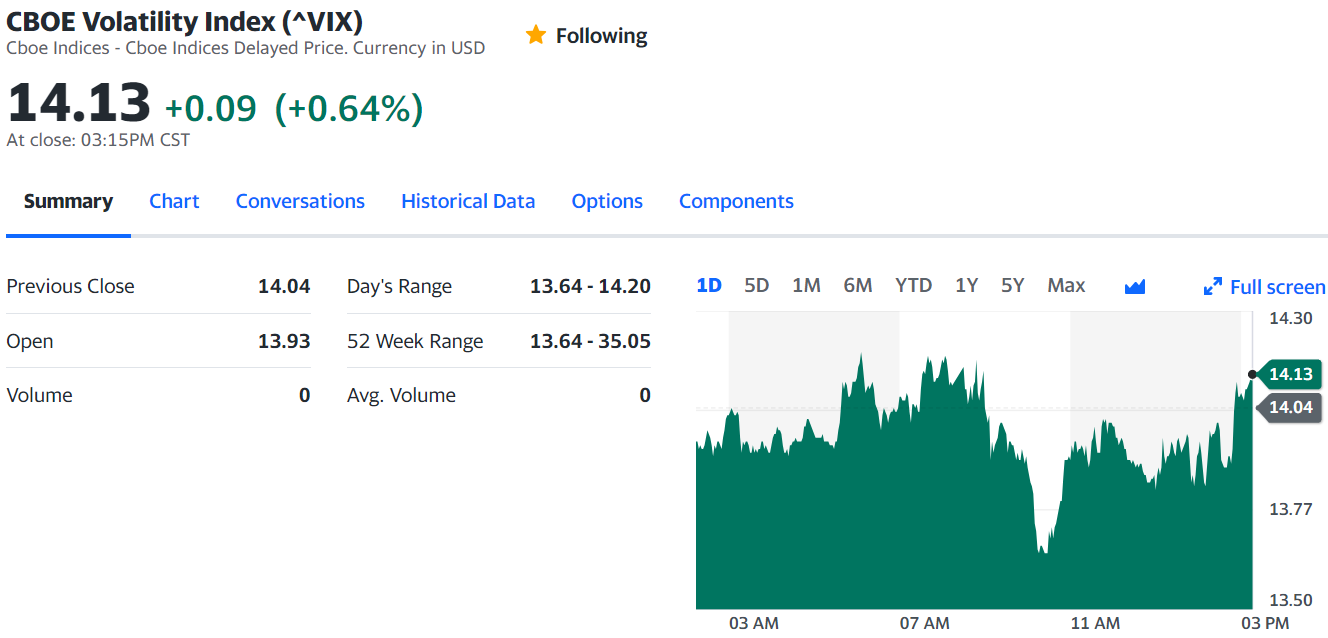Go to the Historical Data tab
Screen dimensions: 1328x638
tap(468, 201)
